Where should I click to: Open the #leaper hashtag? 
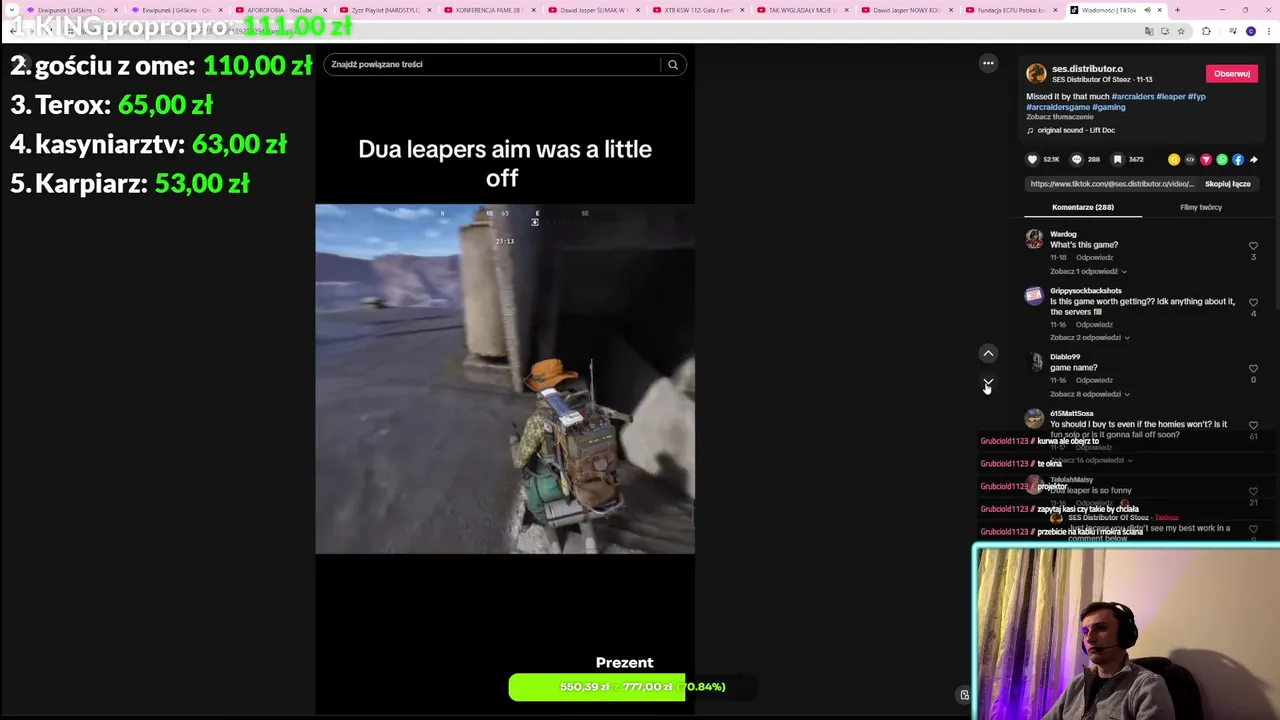pos(1170,97)
